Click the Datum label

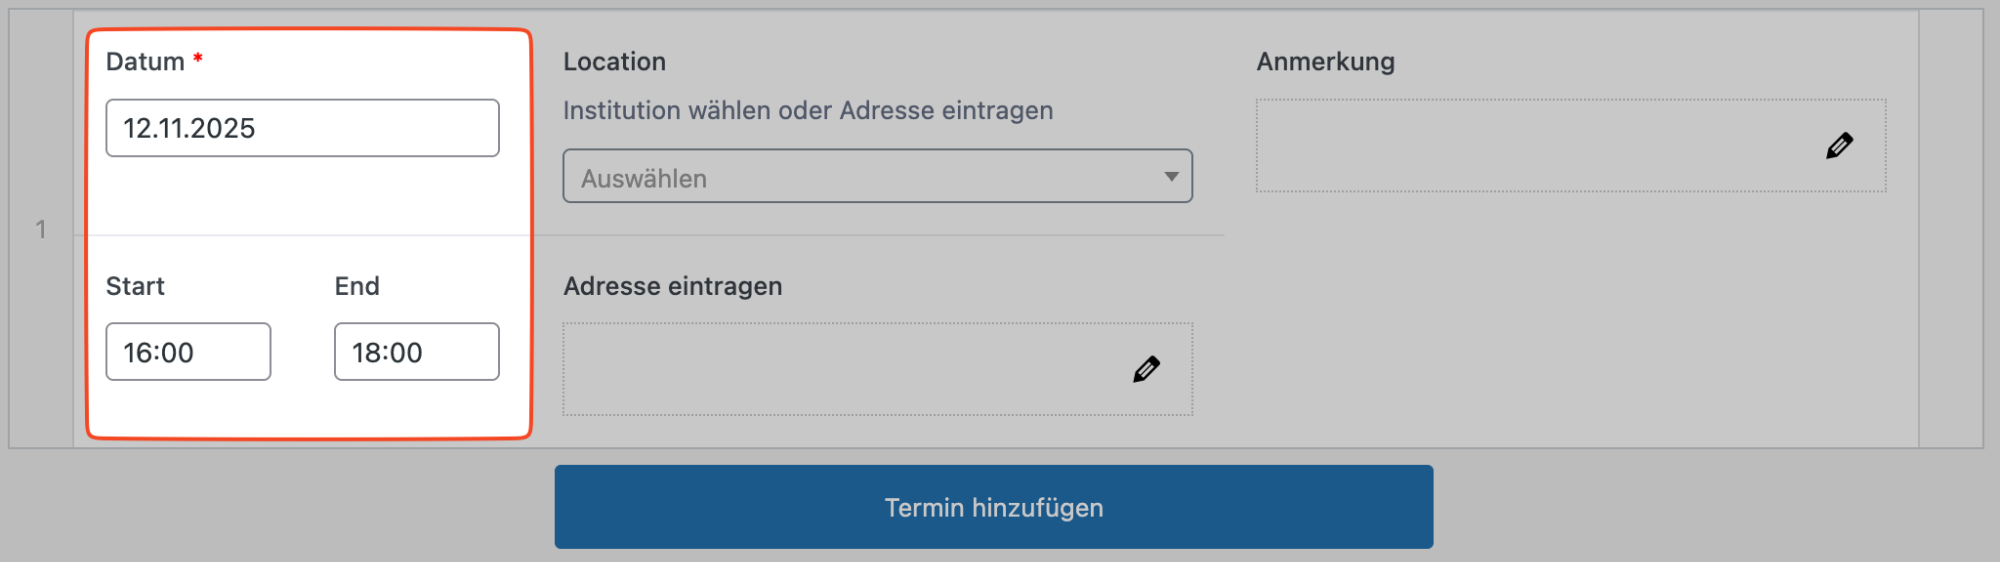[145, 62]
